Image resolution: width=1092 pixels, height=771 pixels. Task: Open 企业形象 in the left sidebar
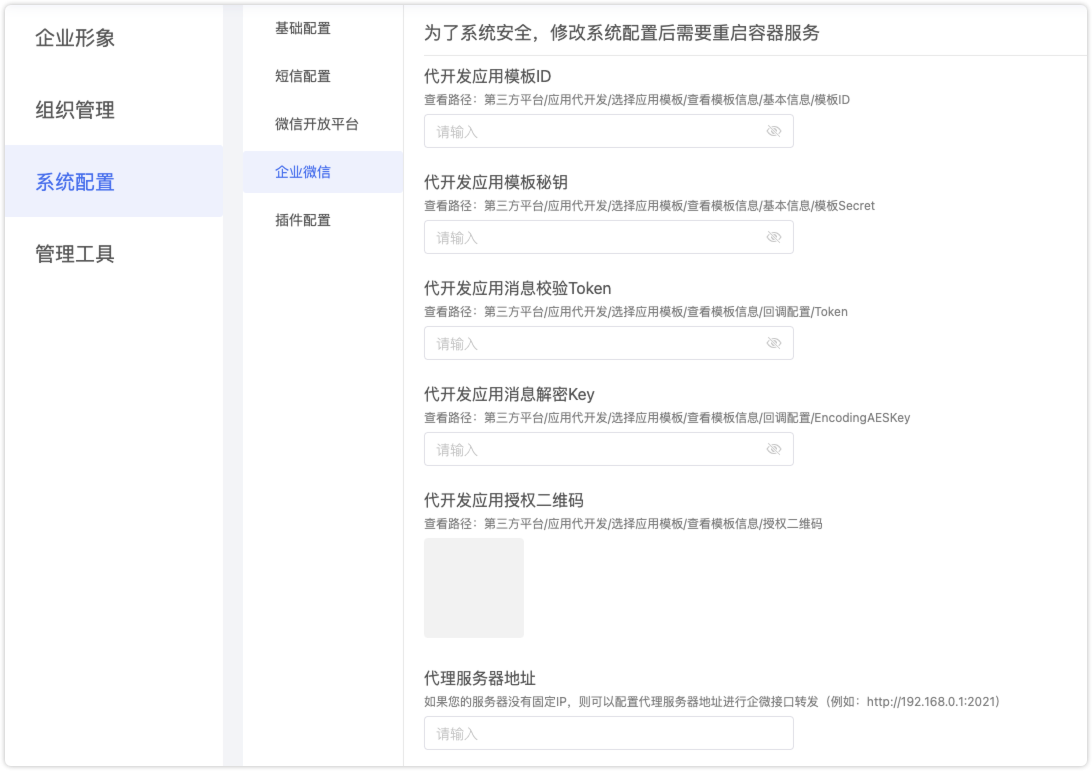pos(75,38)
